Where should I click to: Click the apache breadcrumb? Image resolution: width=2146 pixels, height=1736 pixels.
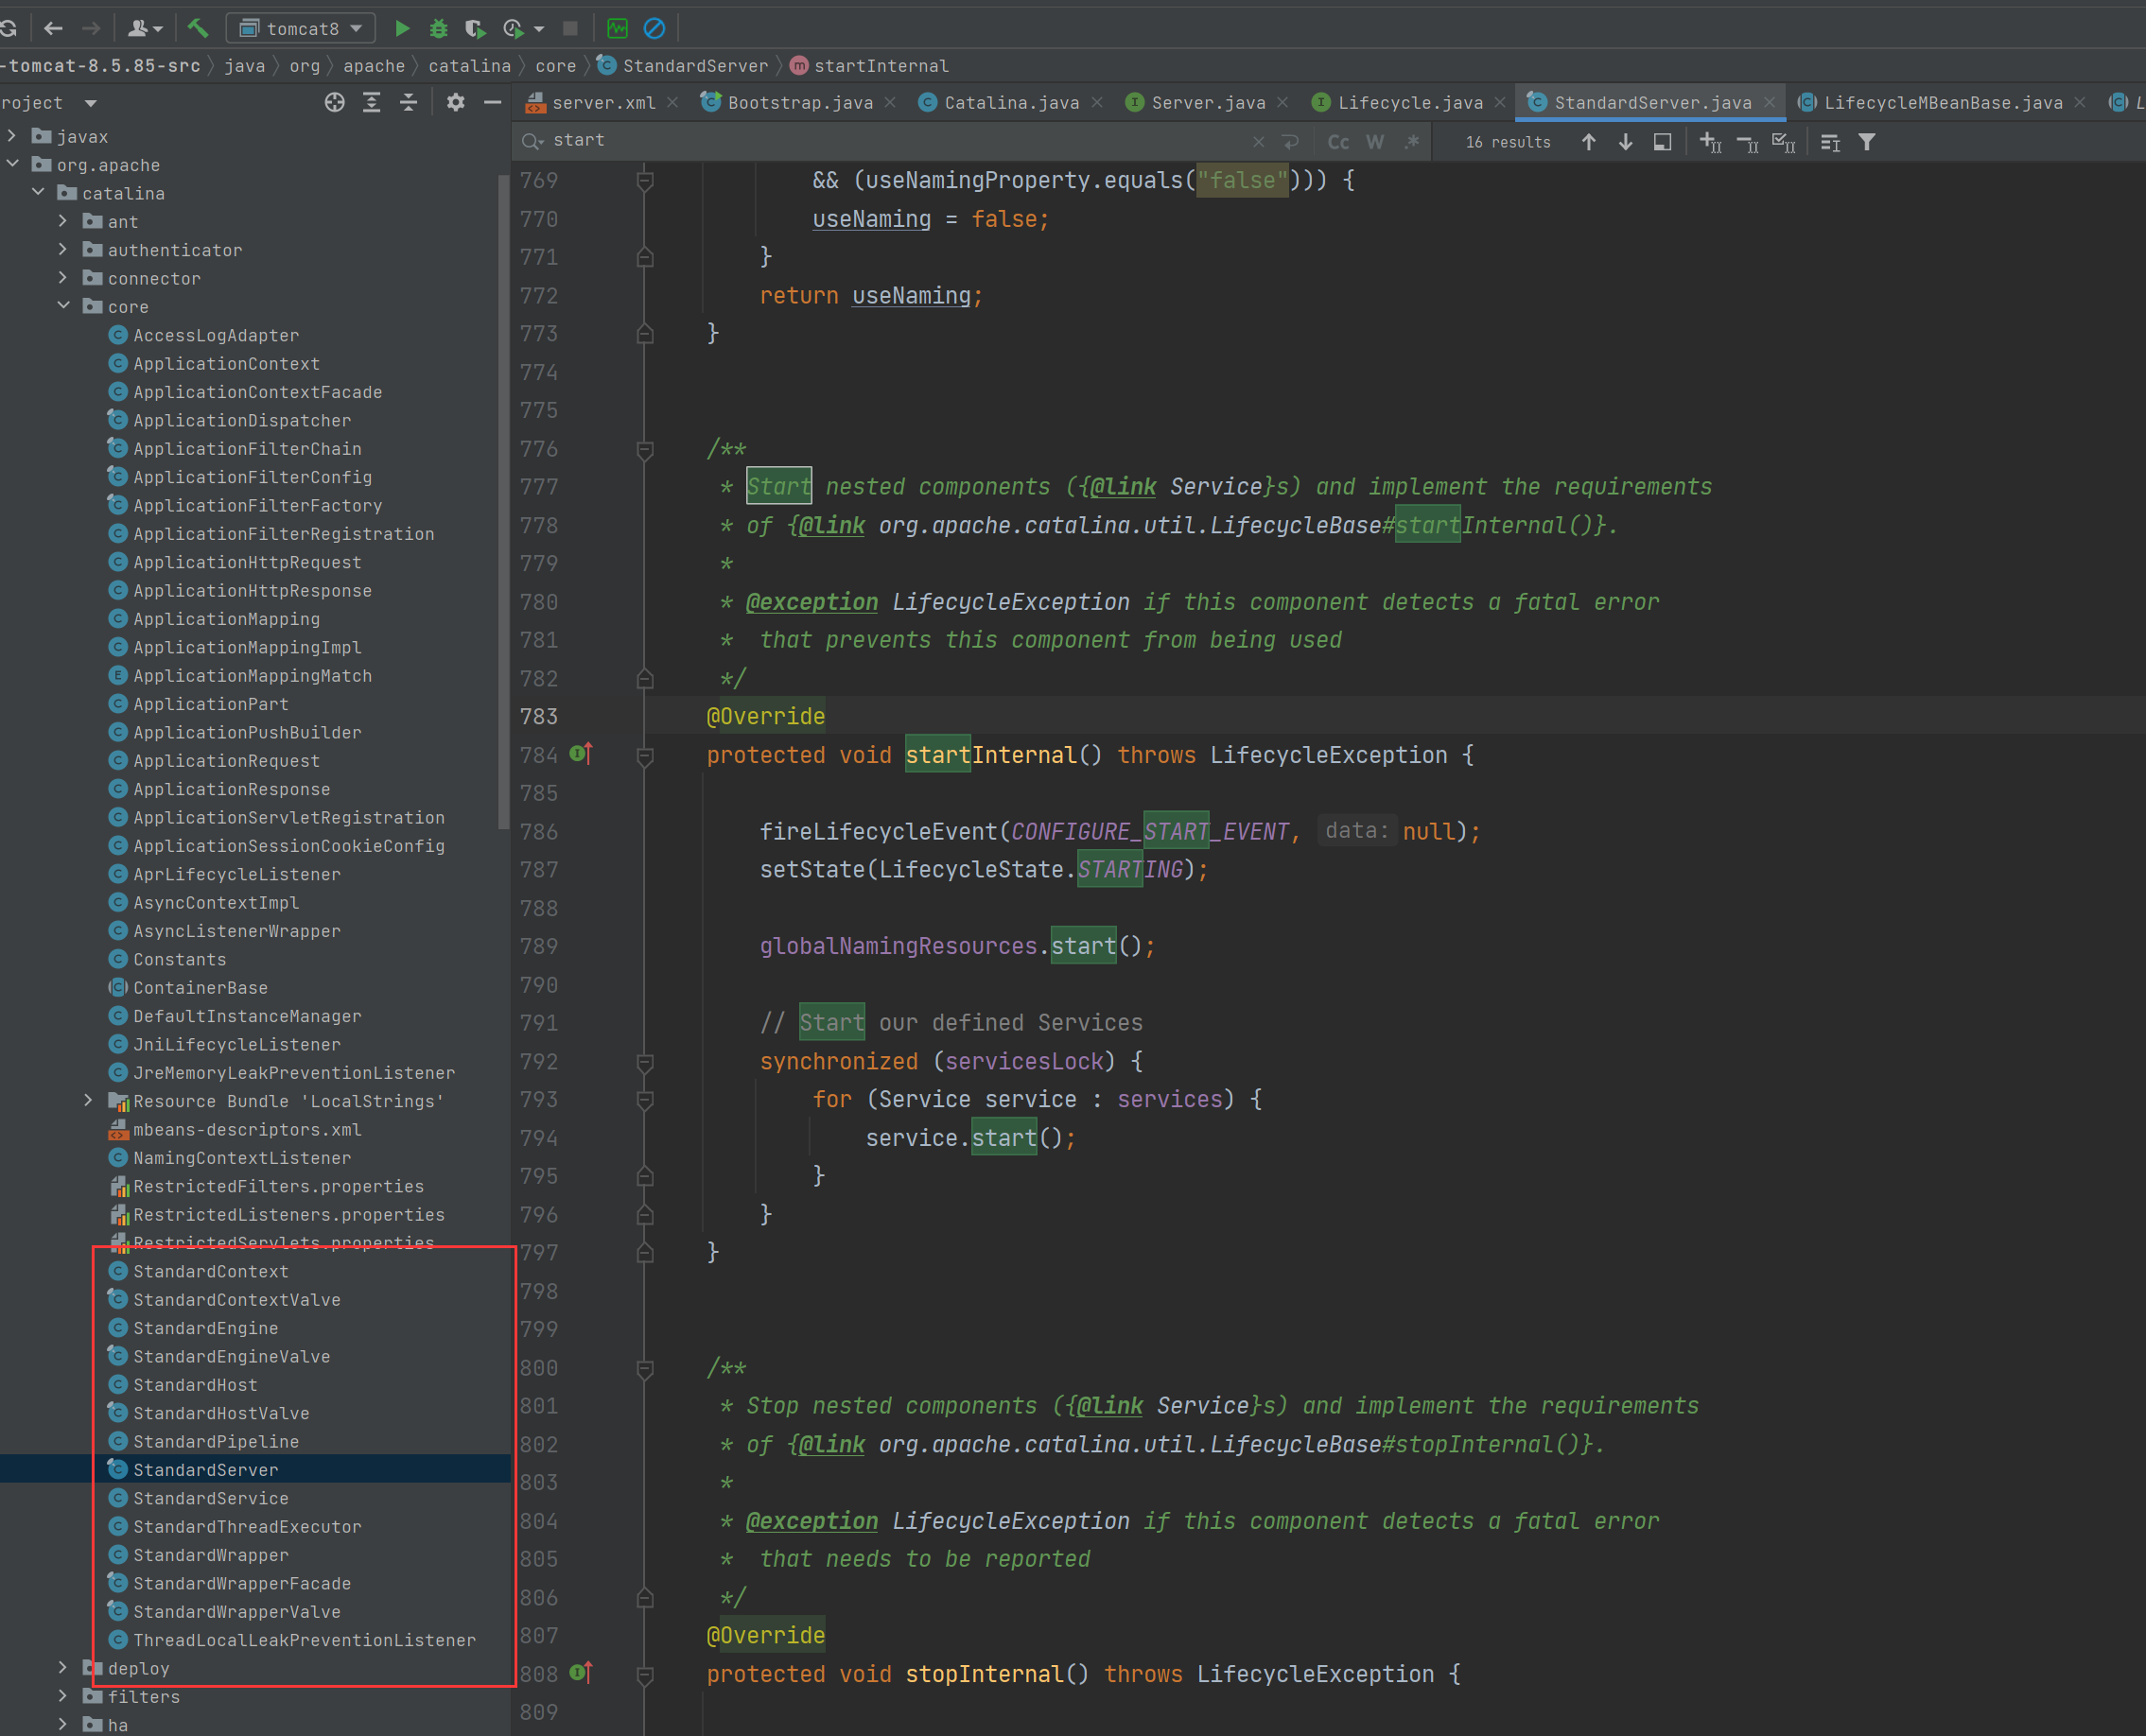374,65
